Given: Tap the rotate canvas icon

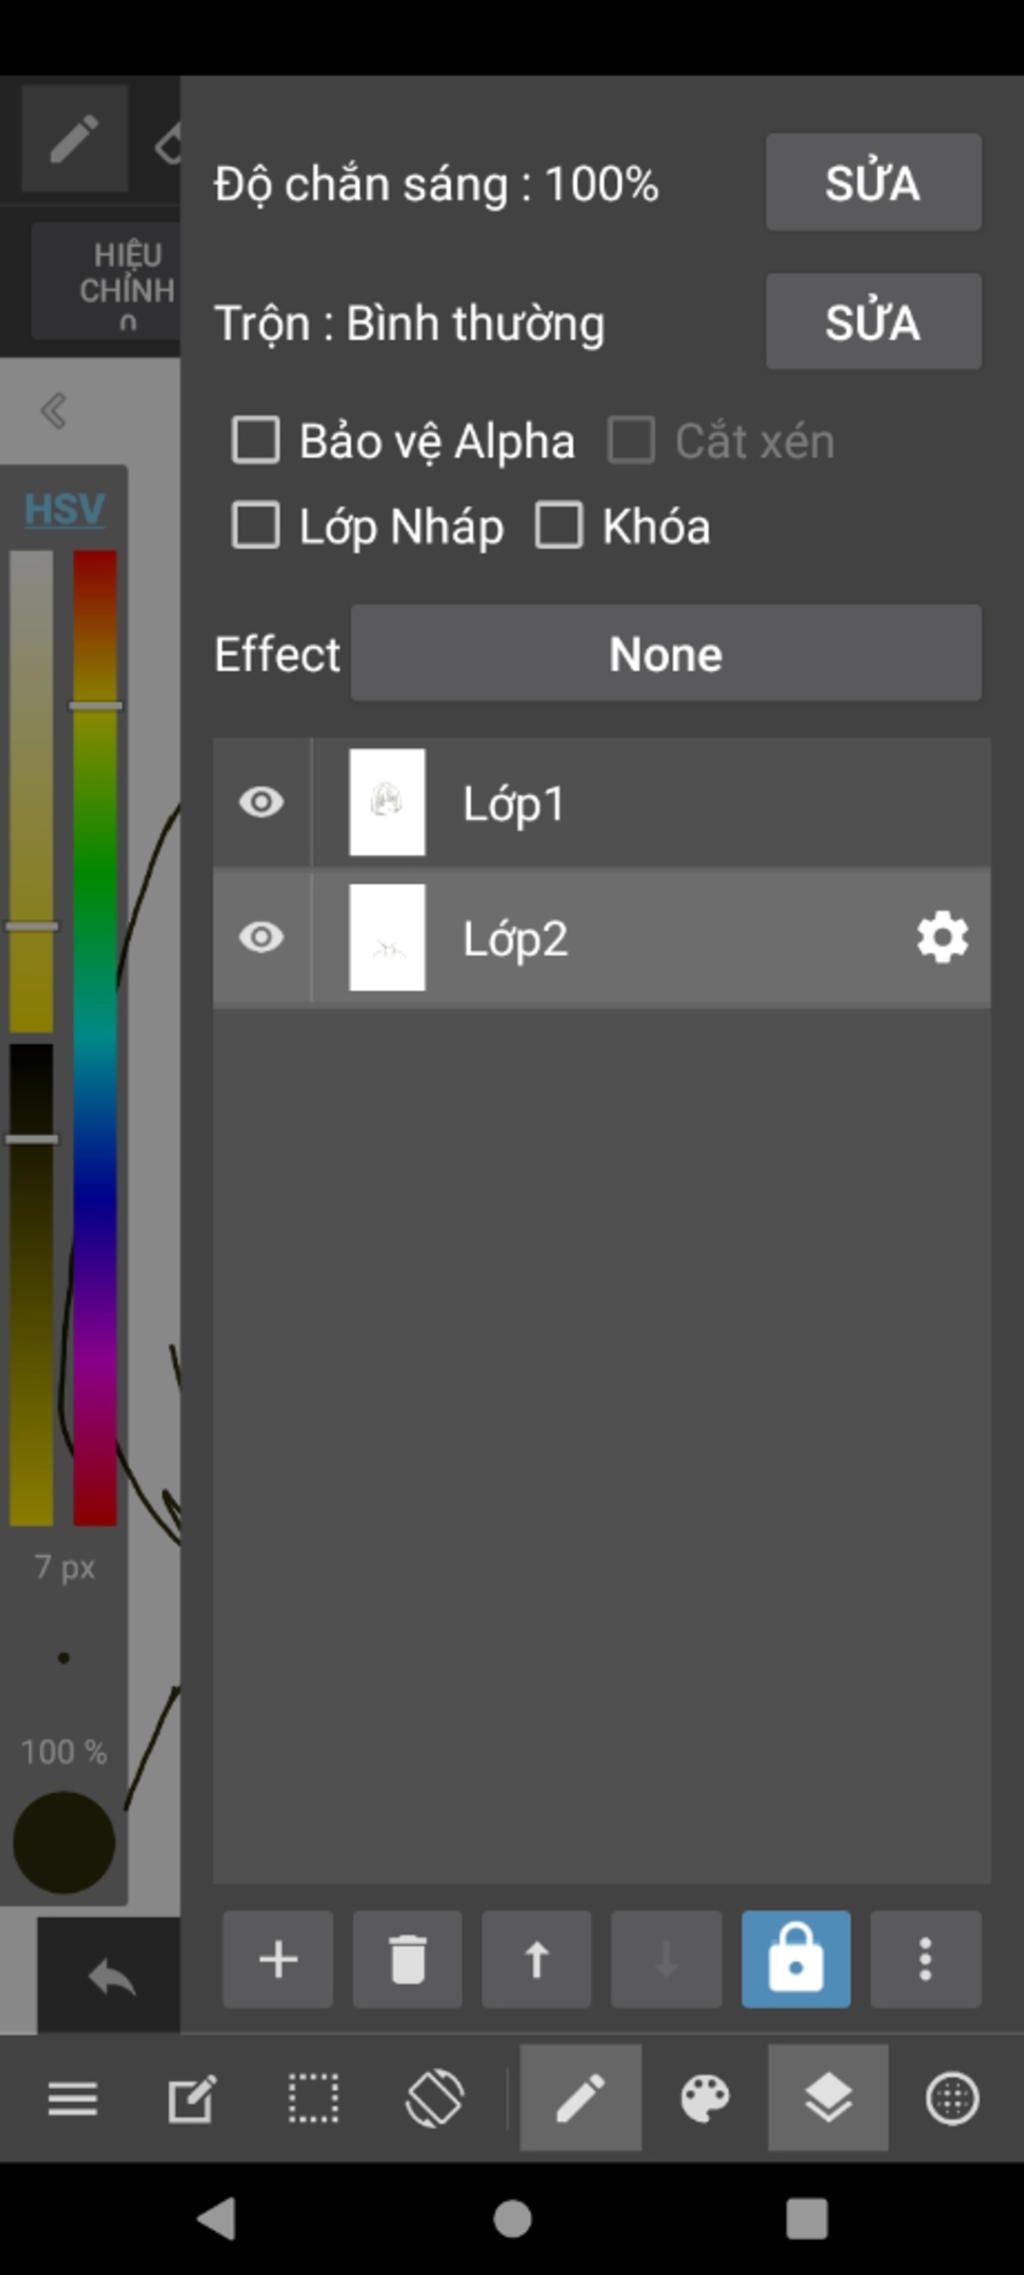Looking at the screenshot, I should [x=435, y=2097].
